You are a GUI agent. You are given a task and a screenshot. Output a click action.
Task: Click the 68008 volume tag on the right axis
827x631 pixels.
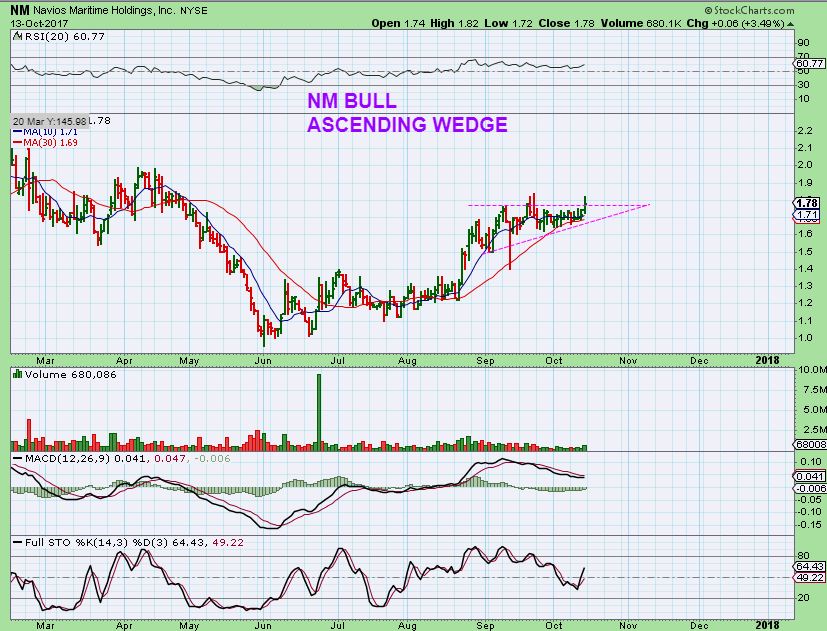[x=811, y=444]
